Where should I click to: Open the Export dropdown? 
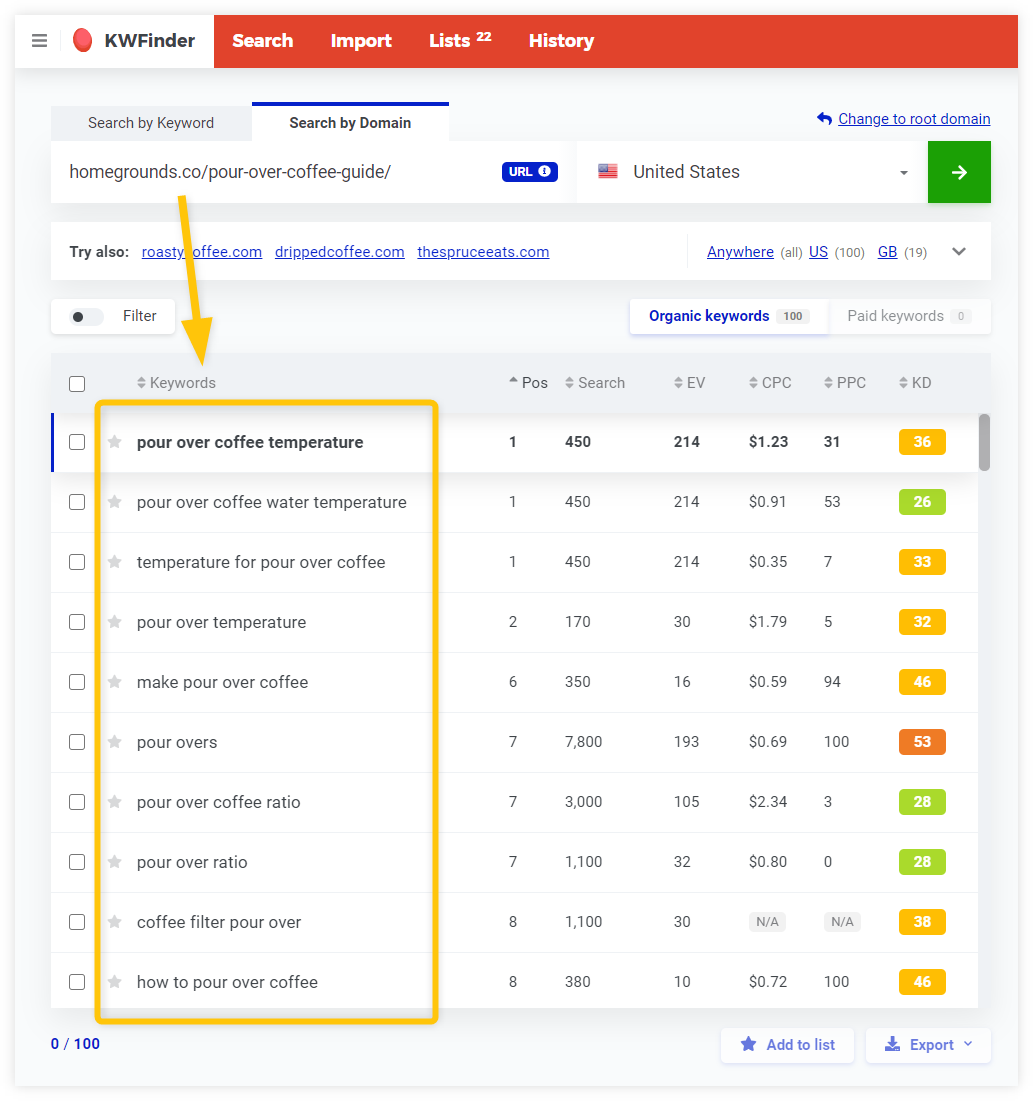929,1045
